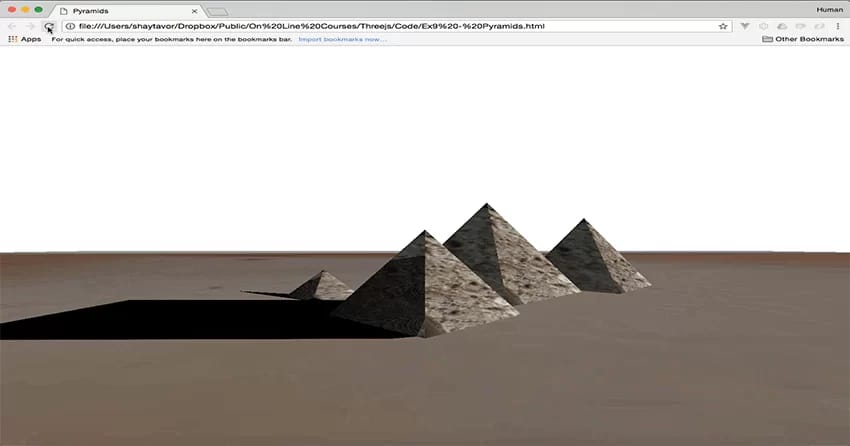The image size is (850, 446).
Task: Close the Pyramids tab
Action: pos(195,10)
